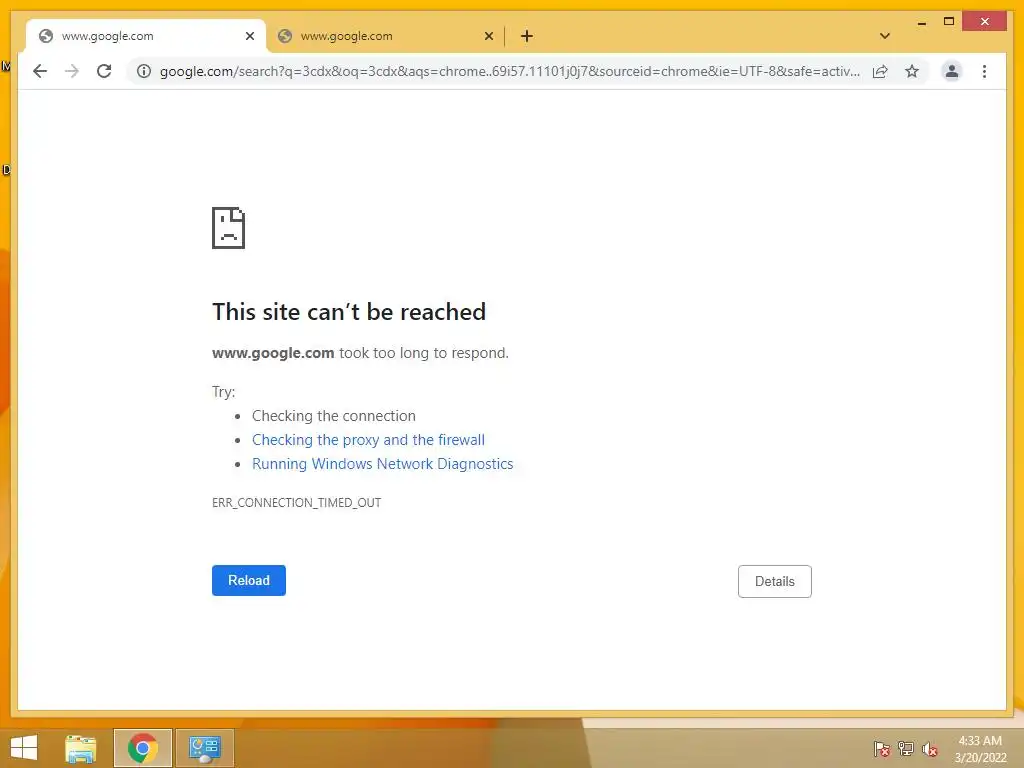Close the first www.google.com tab

point(249,36)
